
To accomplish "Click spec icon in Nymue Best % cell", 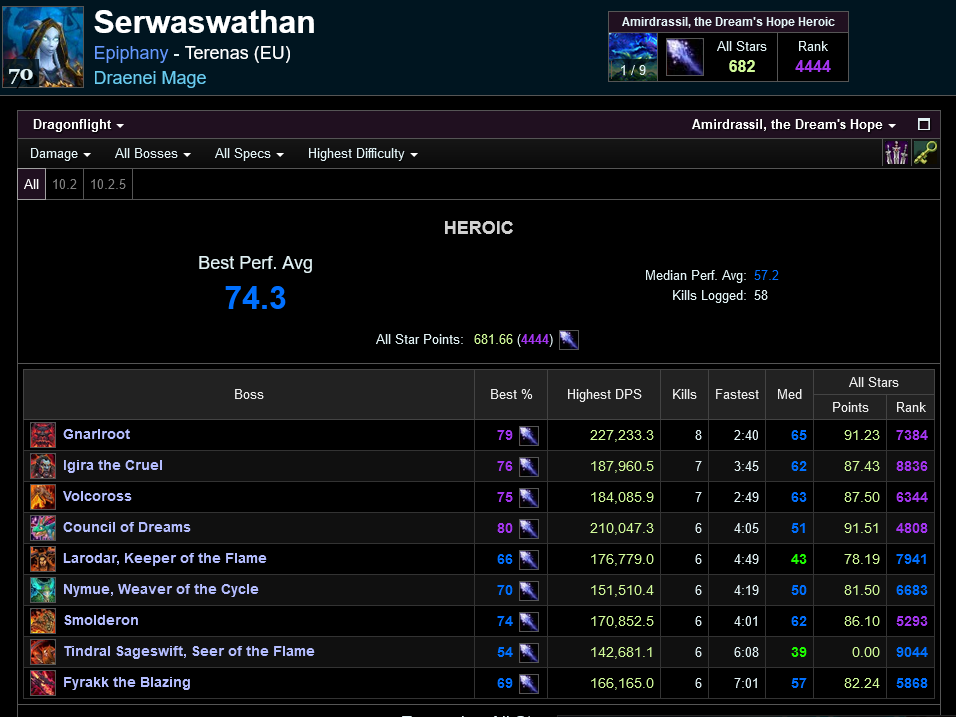I will [529, 590].
